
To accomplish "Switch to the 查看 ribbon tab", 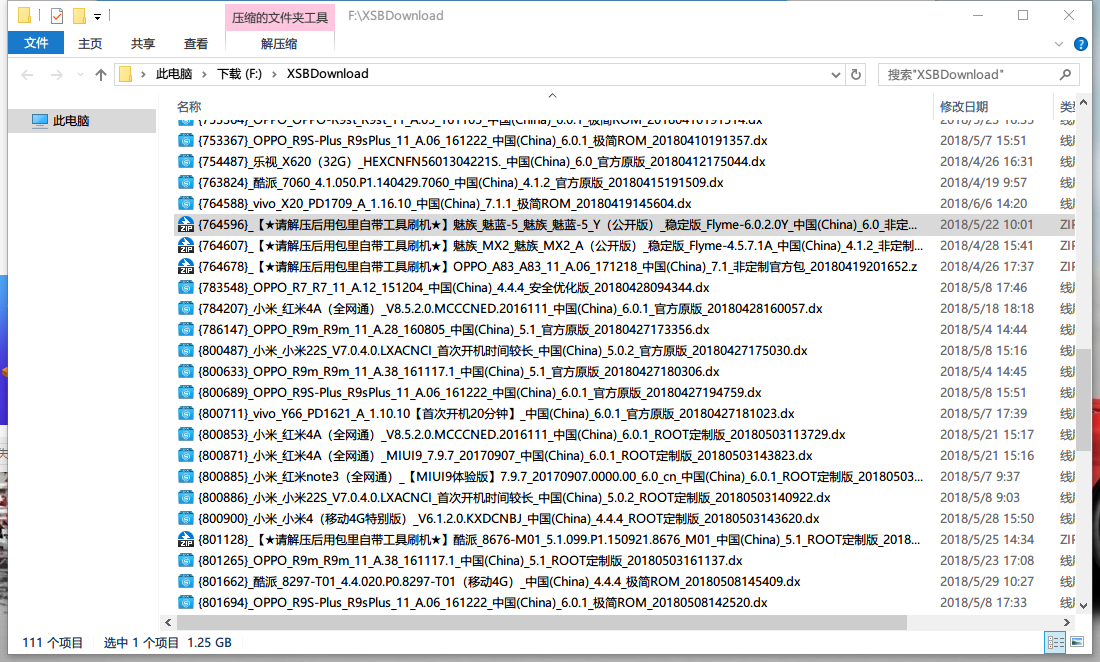I will click(196, 43).
